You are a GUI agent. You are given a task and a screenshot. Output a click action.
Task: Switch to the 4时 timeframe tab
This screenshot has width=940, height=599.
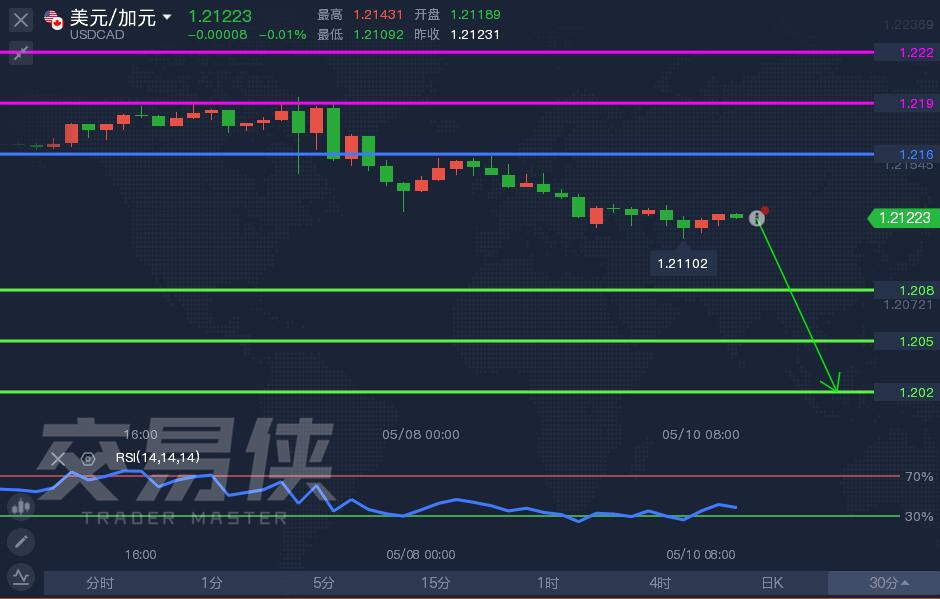pos(660,583)
